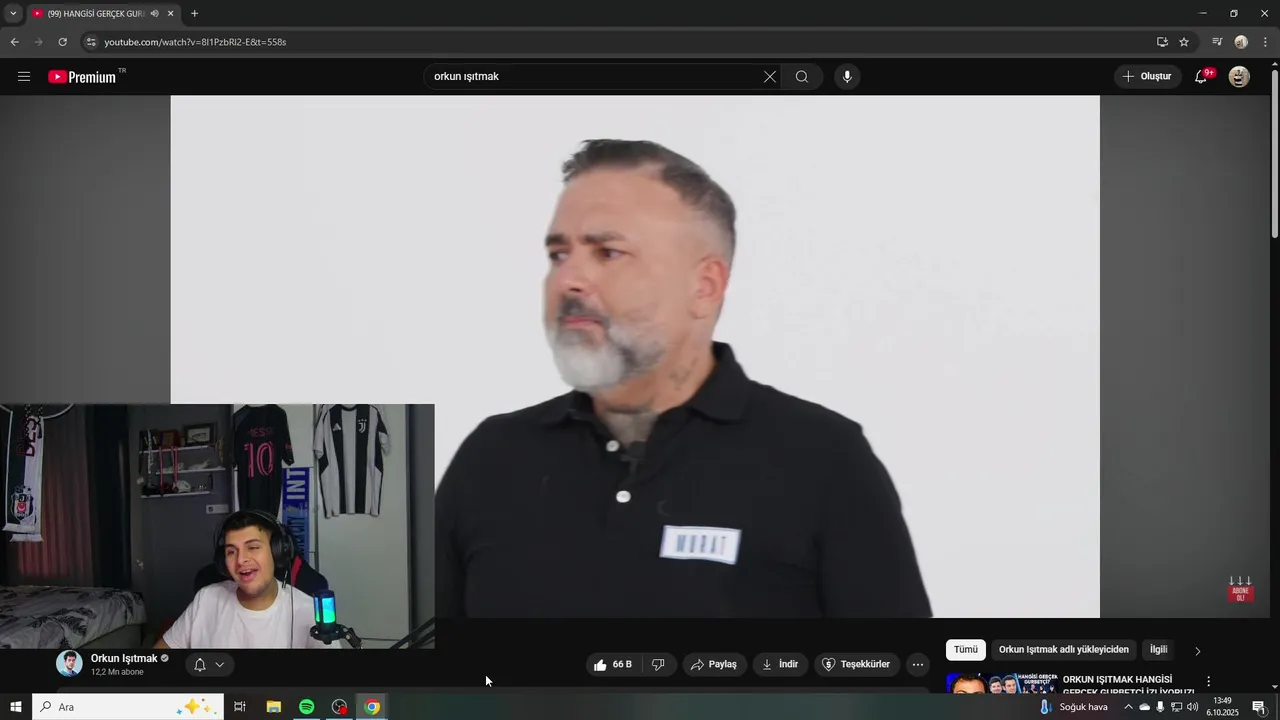Open Chrome media control icon

click(1217, 42)
